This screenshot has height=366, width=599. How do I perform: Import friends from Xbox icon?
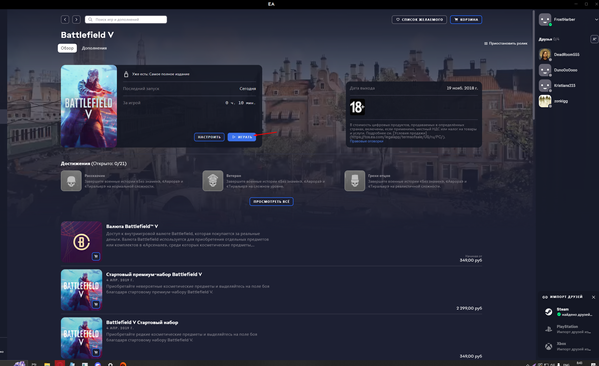548,347
